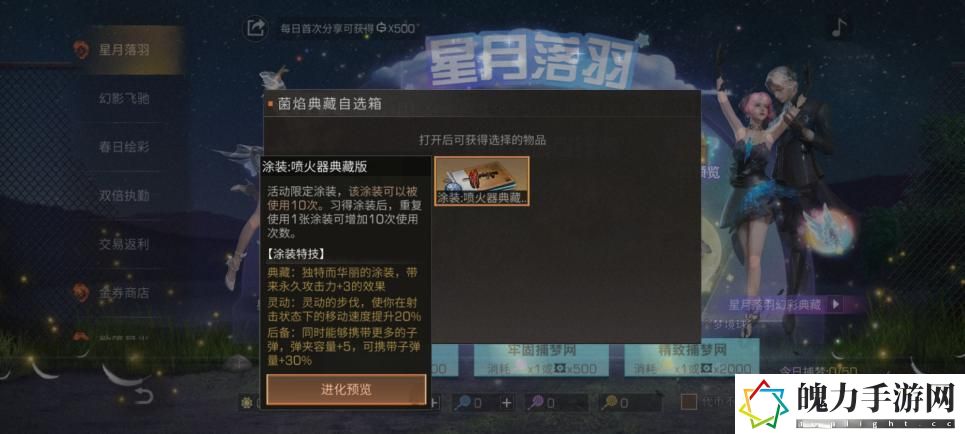Click the 星月落羽 tab flame icon
Screen dimensions: 965x434
[81, 50]
